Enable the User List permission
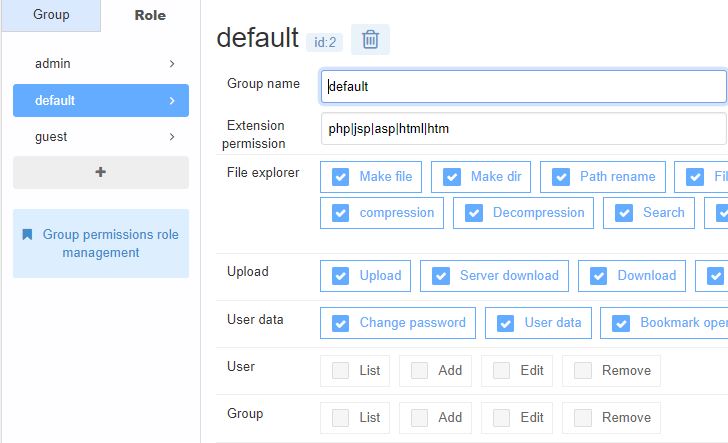 (x=340, y=371)
